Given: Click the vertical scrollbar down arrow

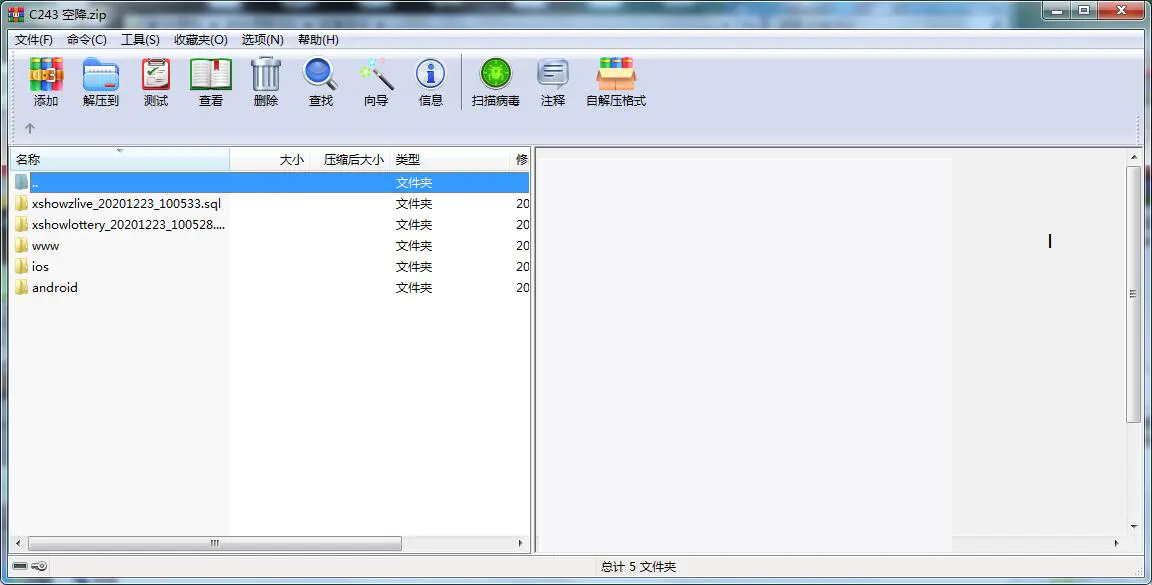Looking at the screenshot, I should 1134,526.
